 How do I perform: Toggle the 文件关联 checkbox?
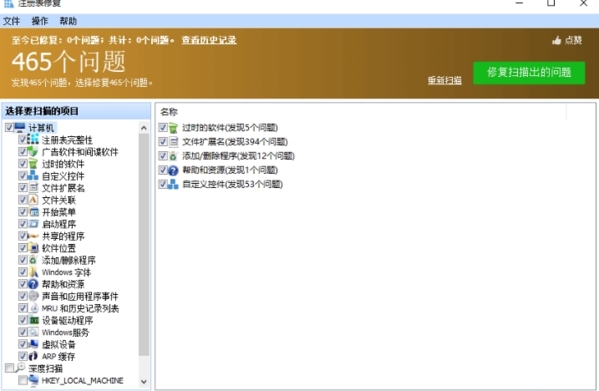point(23,200)
